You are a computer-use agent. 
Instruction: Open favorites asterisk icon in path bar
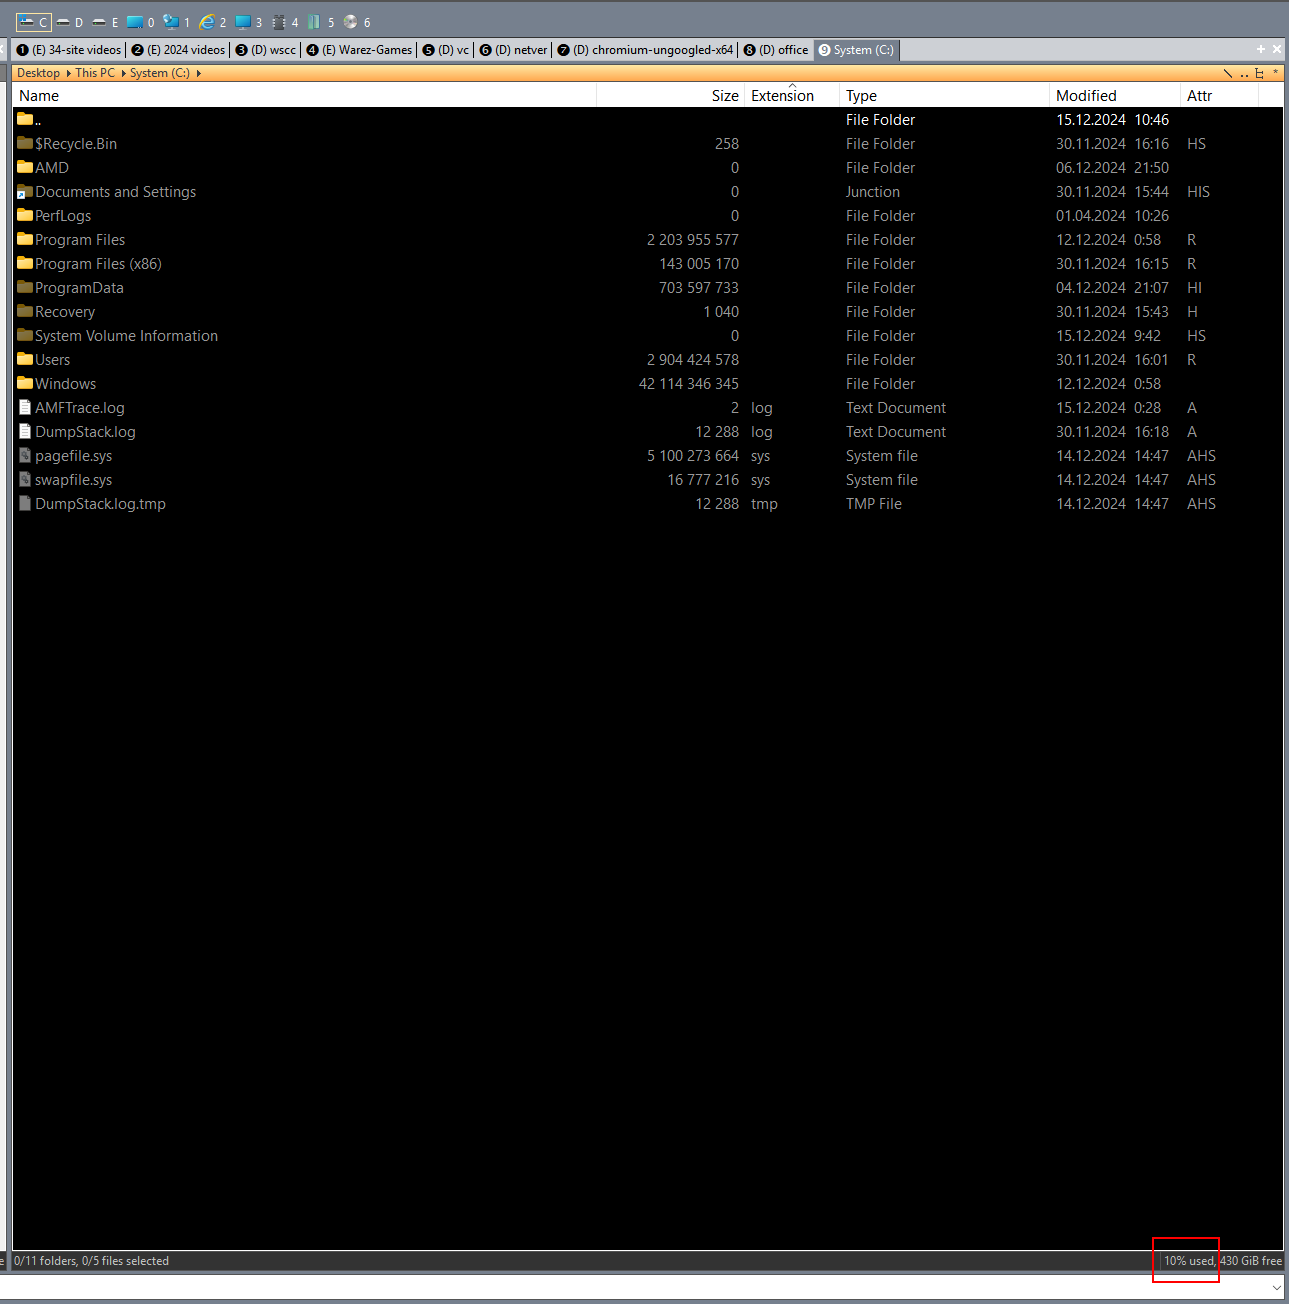click(x=1275, y=73)
